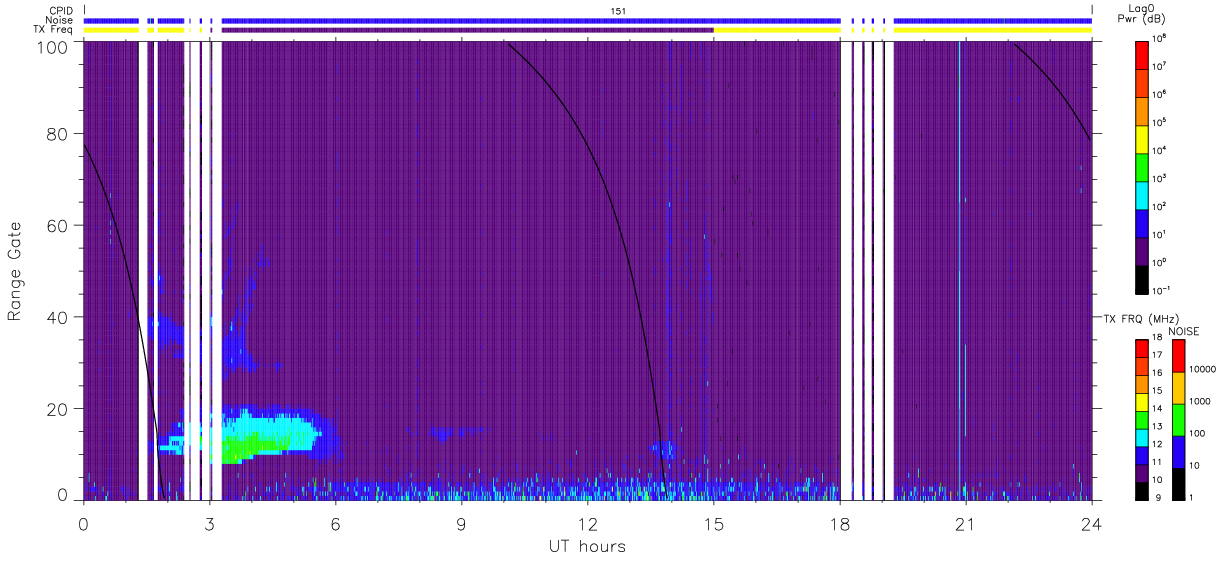Pick the green band of TX FRQ colorbar
Screen dimensions: 1228x567
click(x=1142, y=419)
